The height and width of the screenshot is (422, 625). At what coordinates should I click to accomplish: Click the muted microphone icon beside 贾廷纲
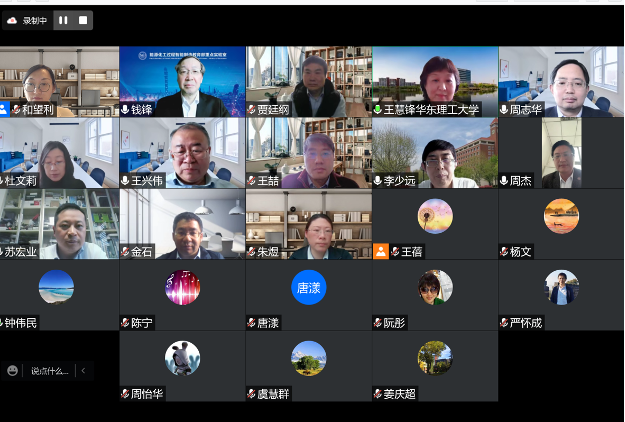coord(251,109)
